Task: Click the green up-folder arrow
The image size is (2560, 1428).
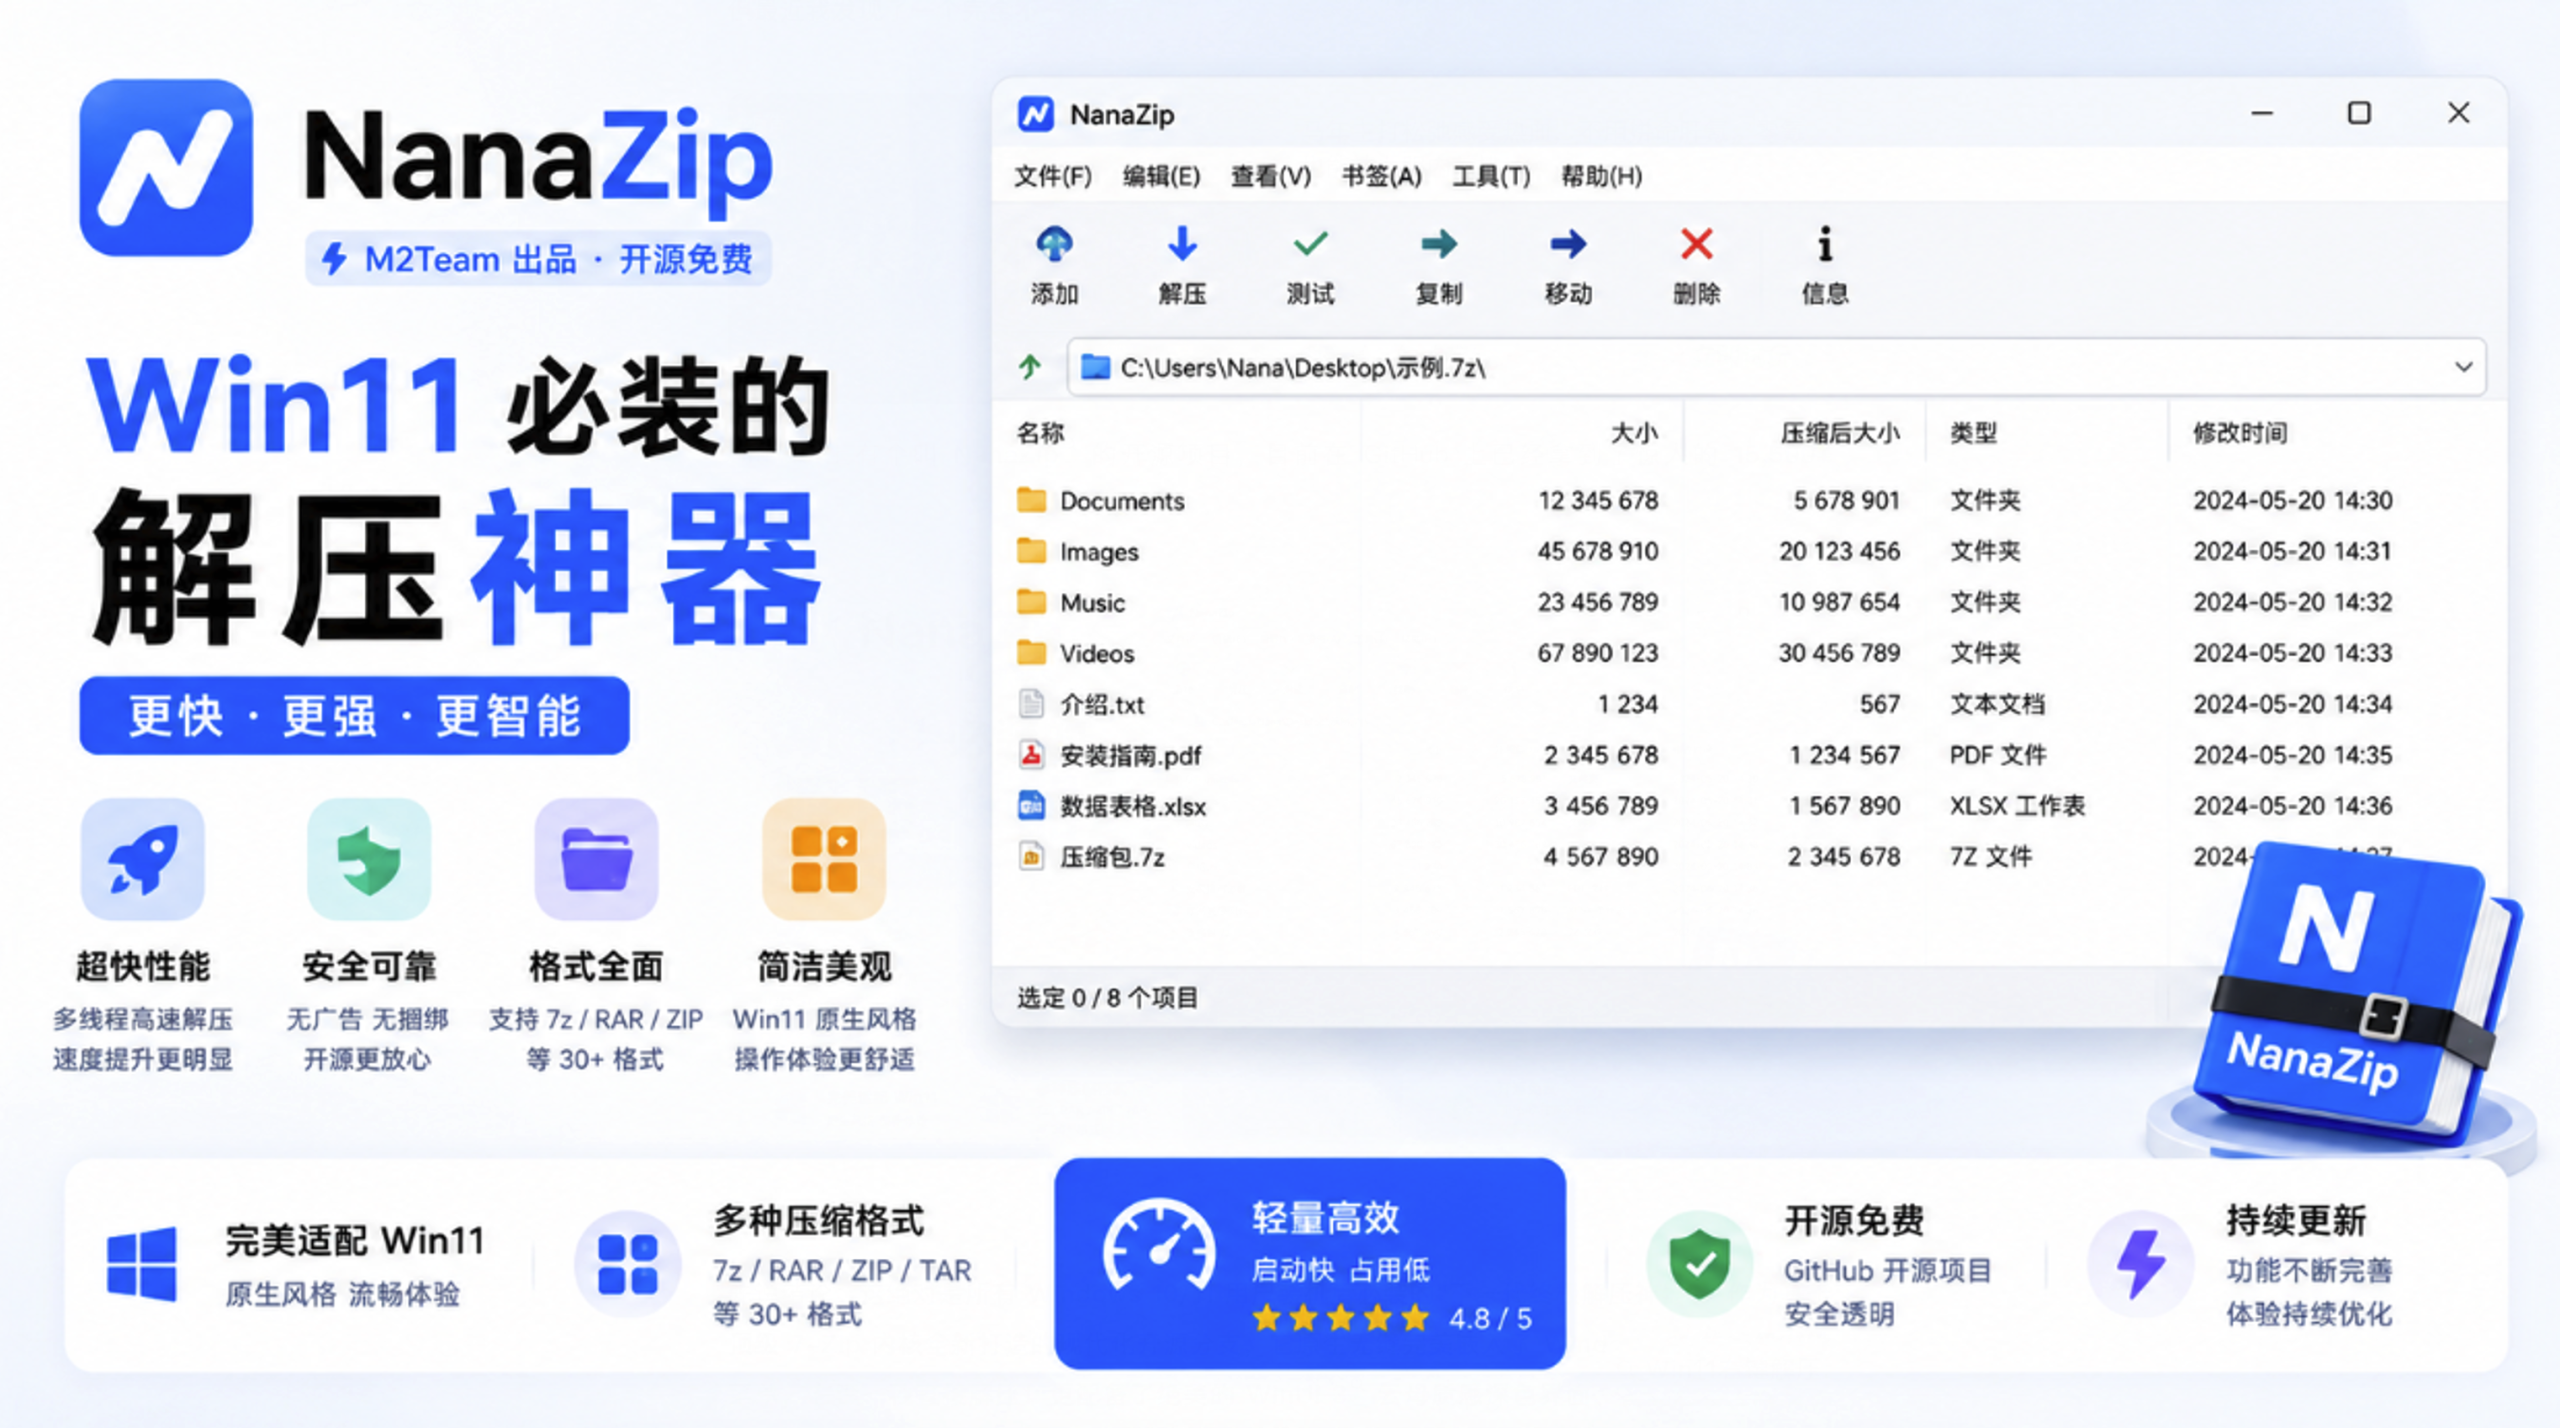Action: coord(1030,367)
